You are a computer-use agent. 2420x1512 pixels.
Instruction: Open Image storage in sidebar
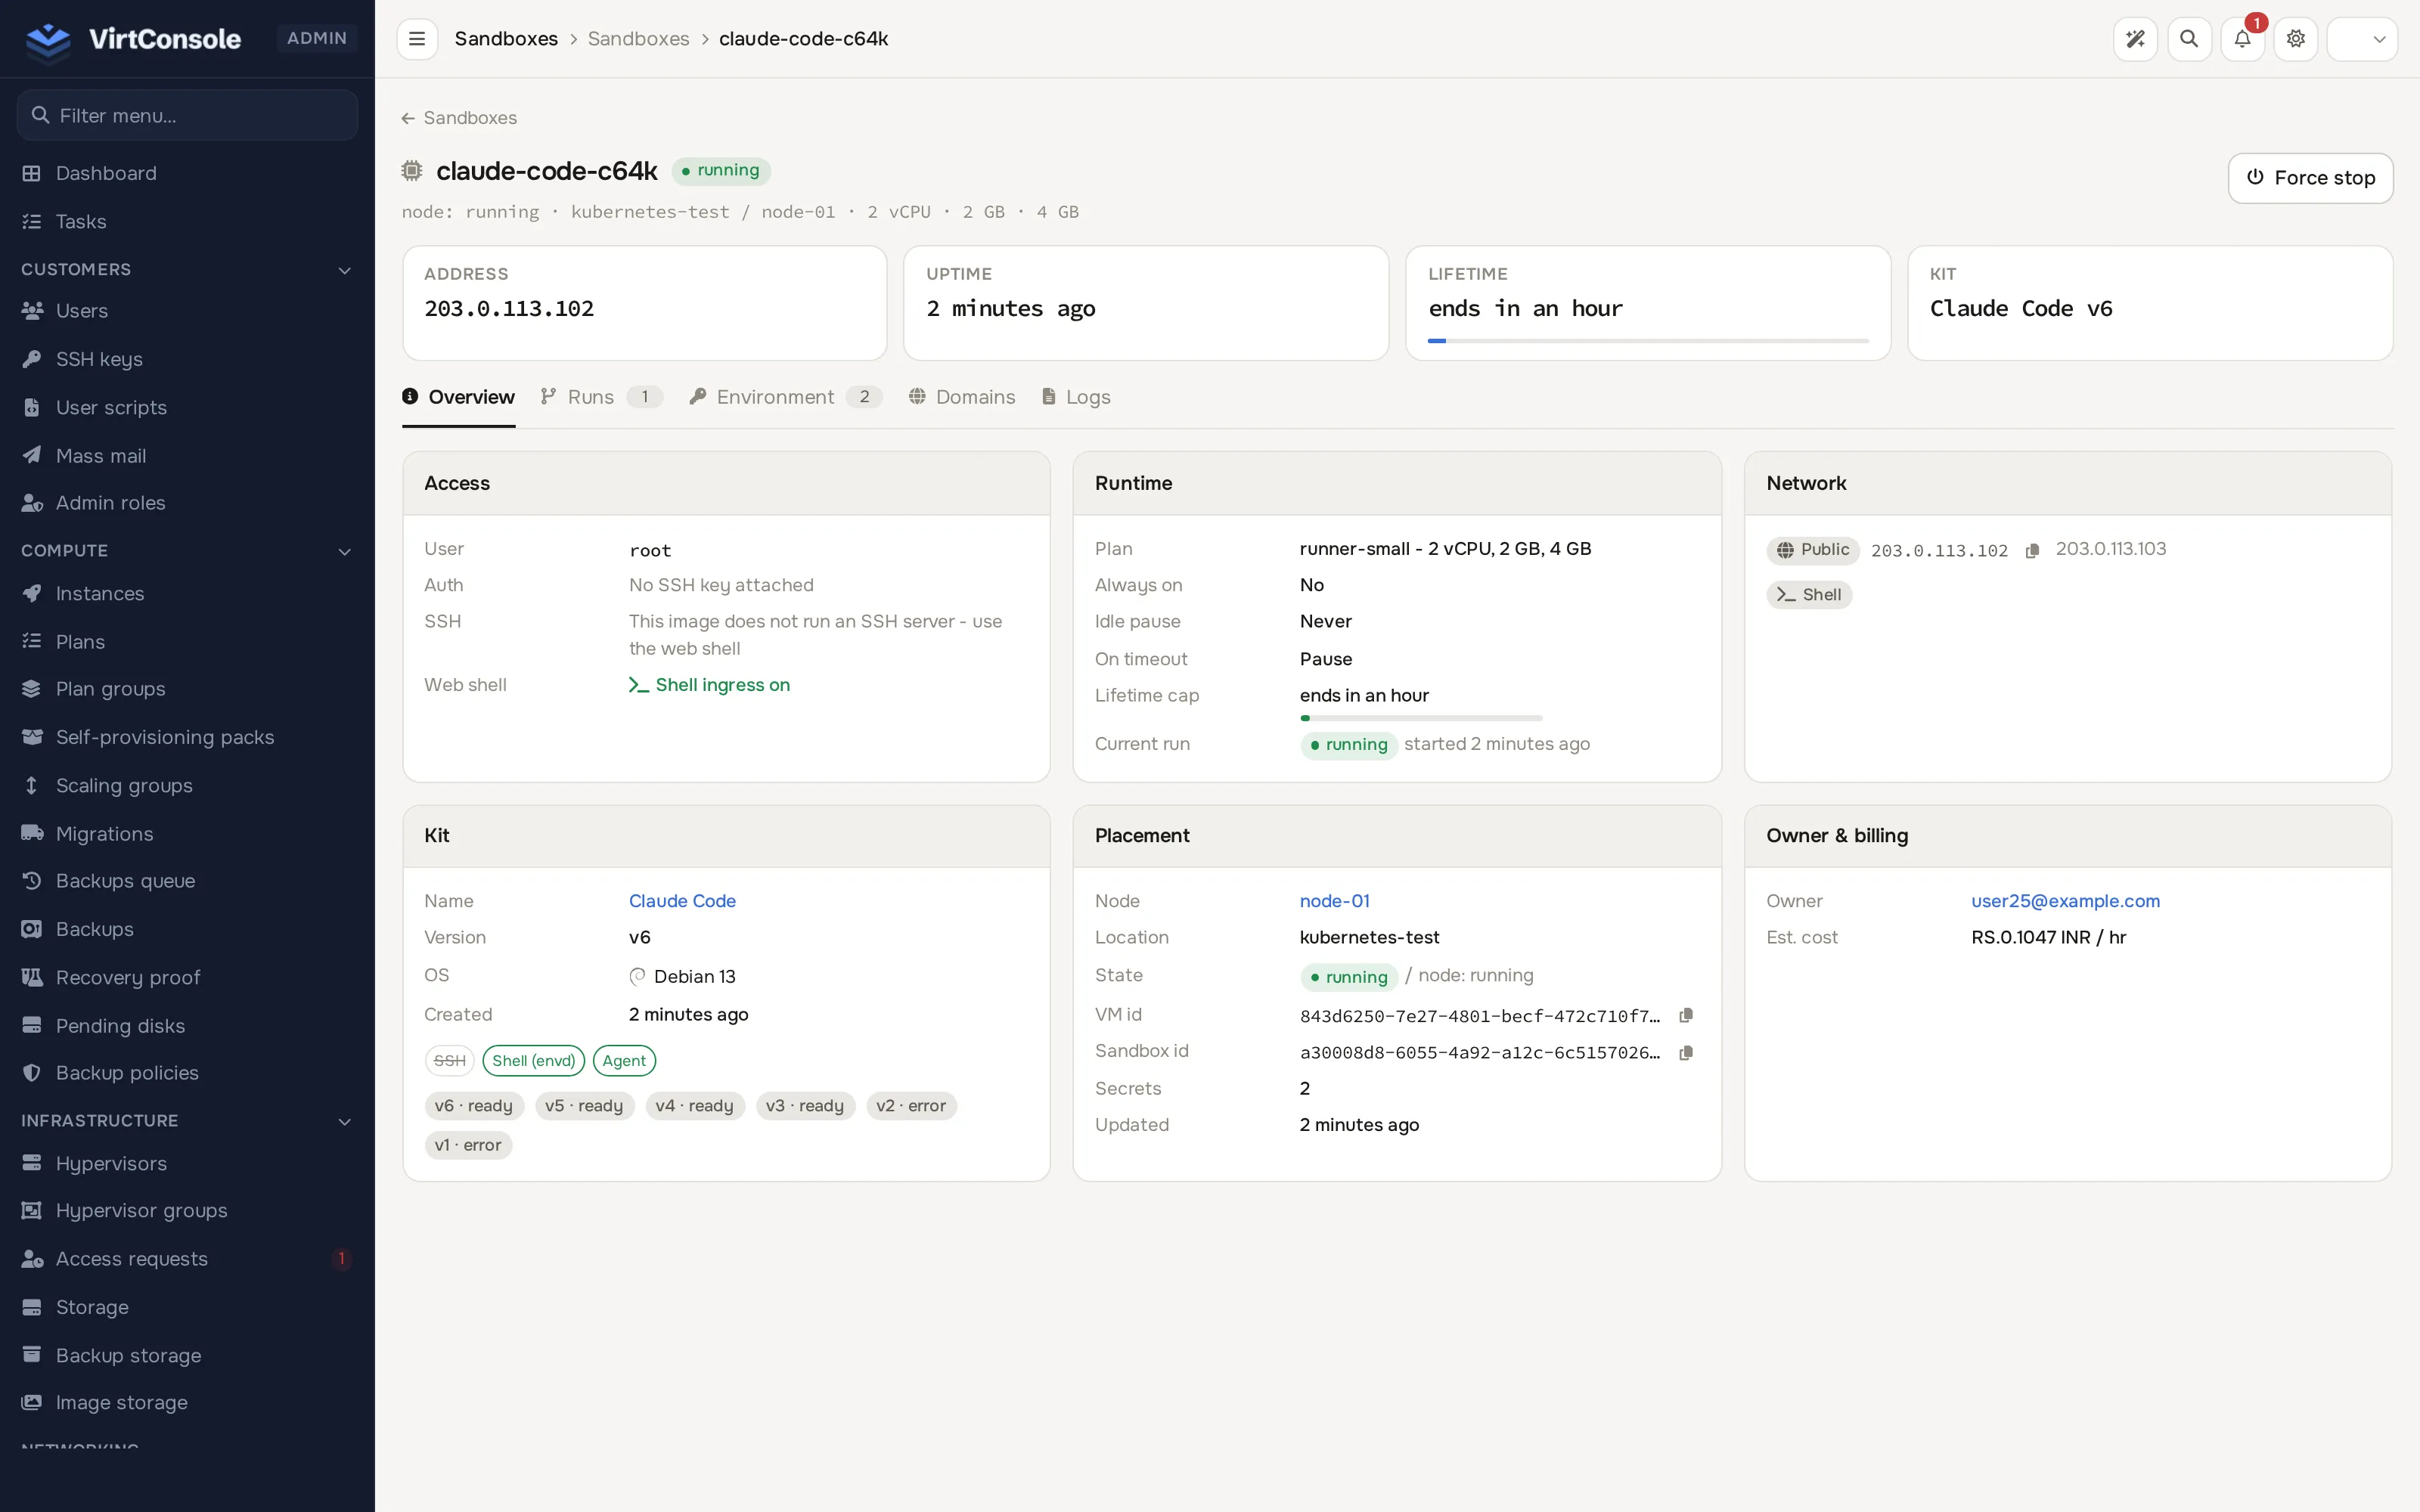[x=187, y=1403]
